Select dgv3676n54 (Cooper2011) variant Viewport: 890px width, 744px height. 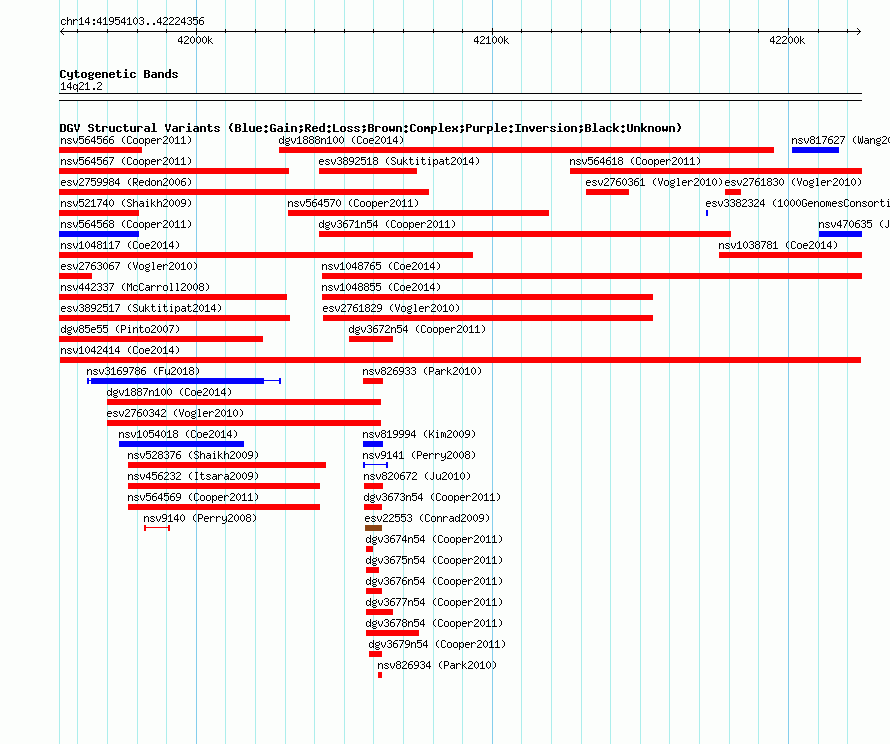coord(434,581)
